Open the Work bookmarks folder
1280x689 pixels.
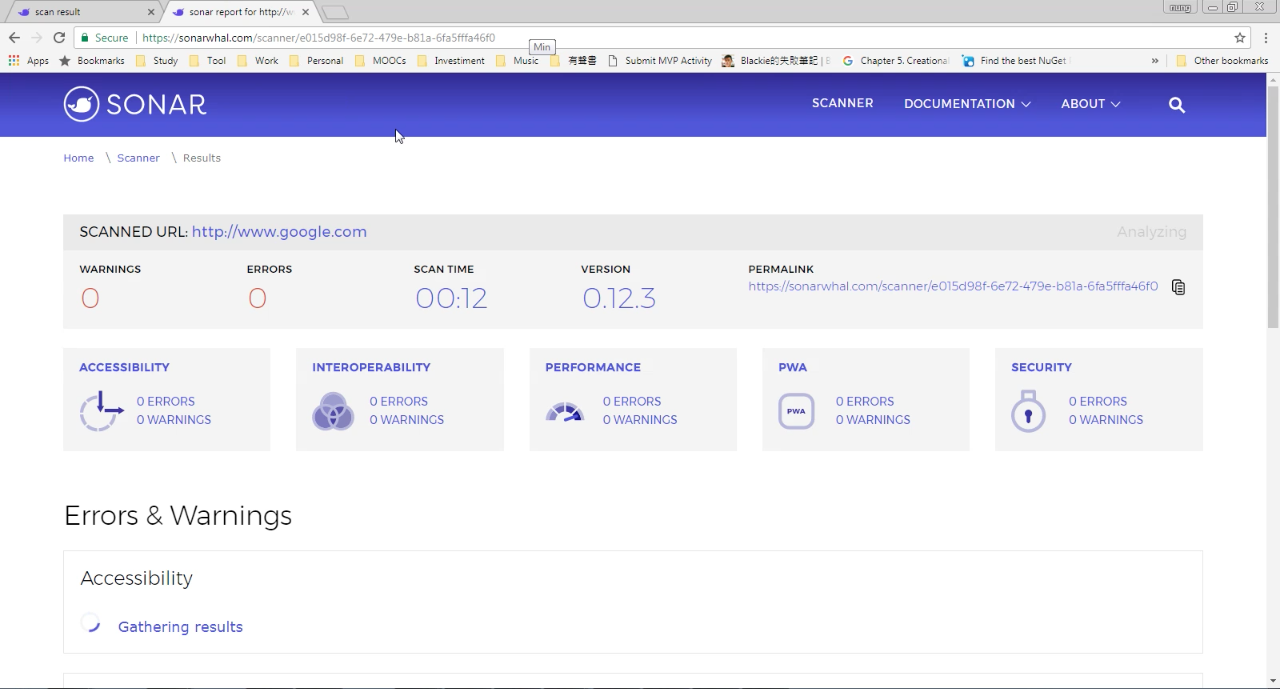[x=257, y=61]
